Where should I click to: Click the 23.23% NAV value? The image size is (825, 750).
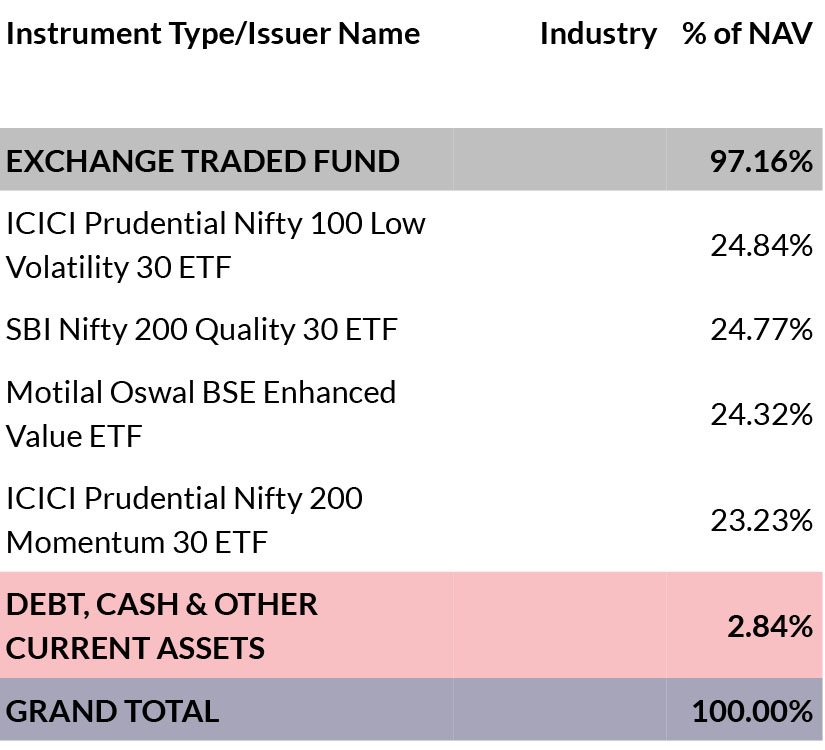(x=761, y=521)
